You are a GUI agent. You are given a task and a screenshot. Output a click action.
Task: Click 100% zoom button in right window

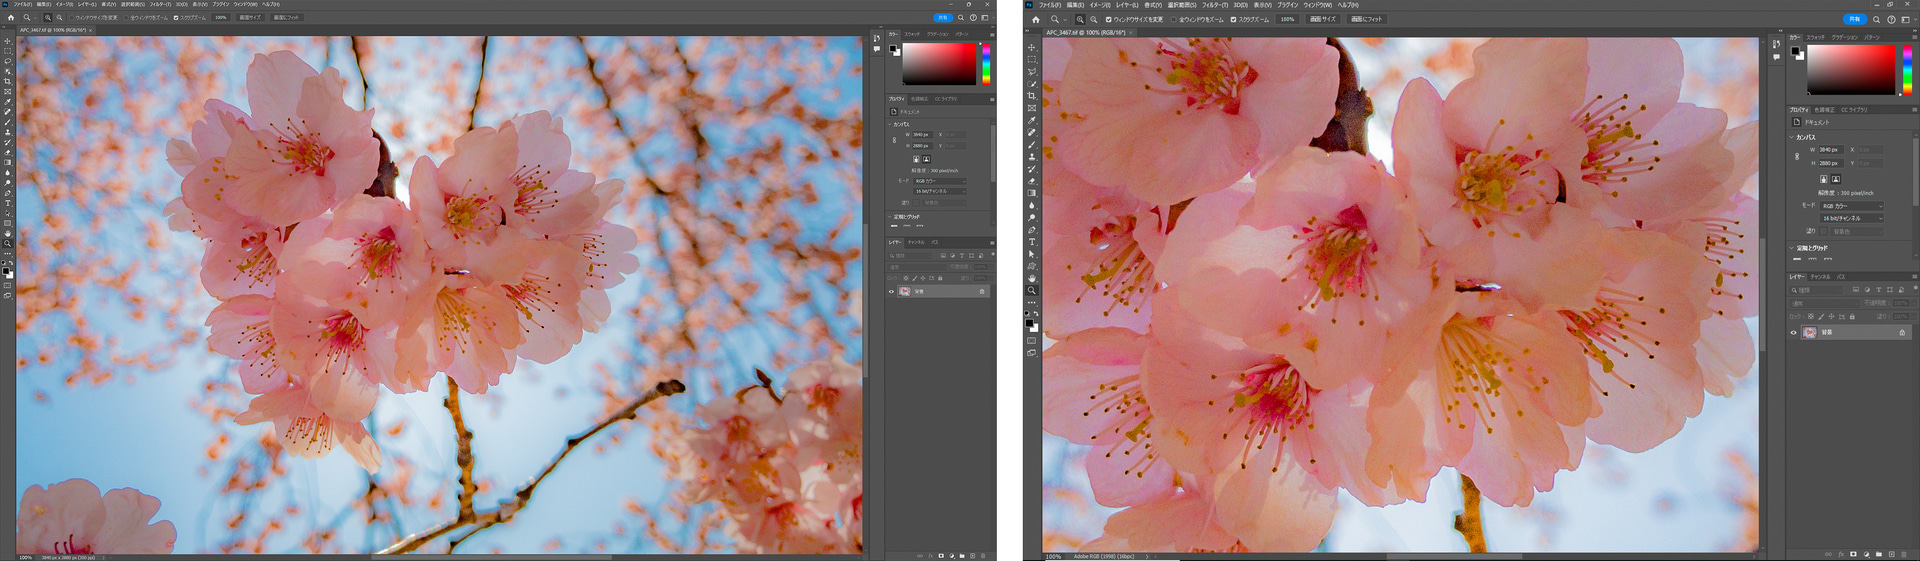coord(1287,19)
